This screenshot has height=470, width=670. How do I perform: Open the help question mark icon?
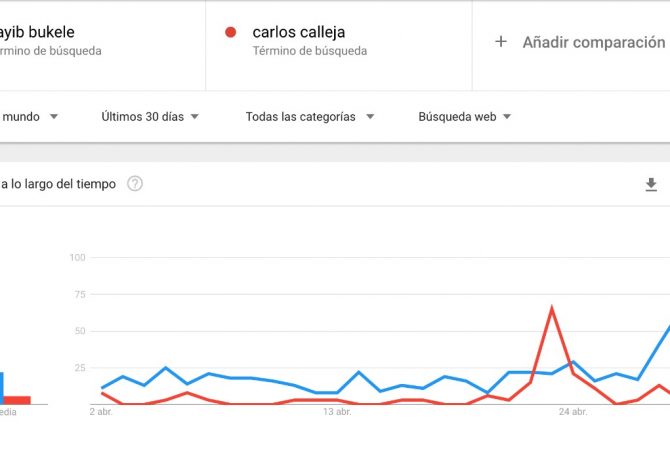click(135, 184)
